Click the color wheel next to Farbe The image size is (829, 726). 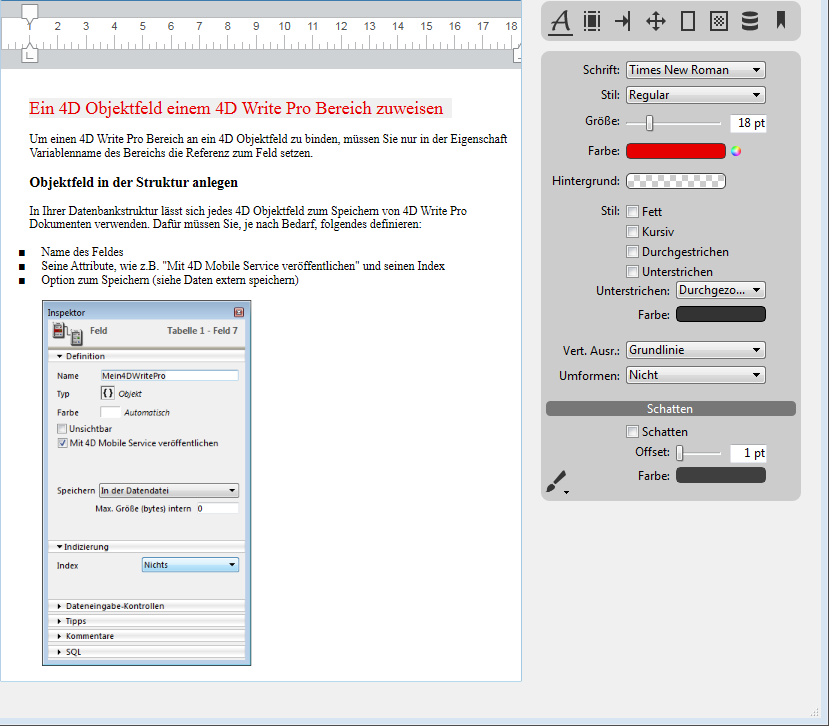[737, 151]
